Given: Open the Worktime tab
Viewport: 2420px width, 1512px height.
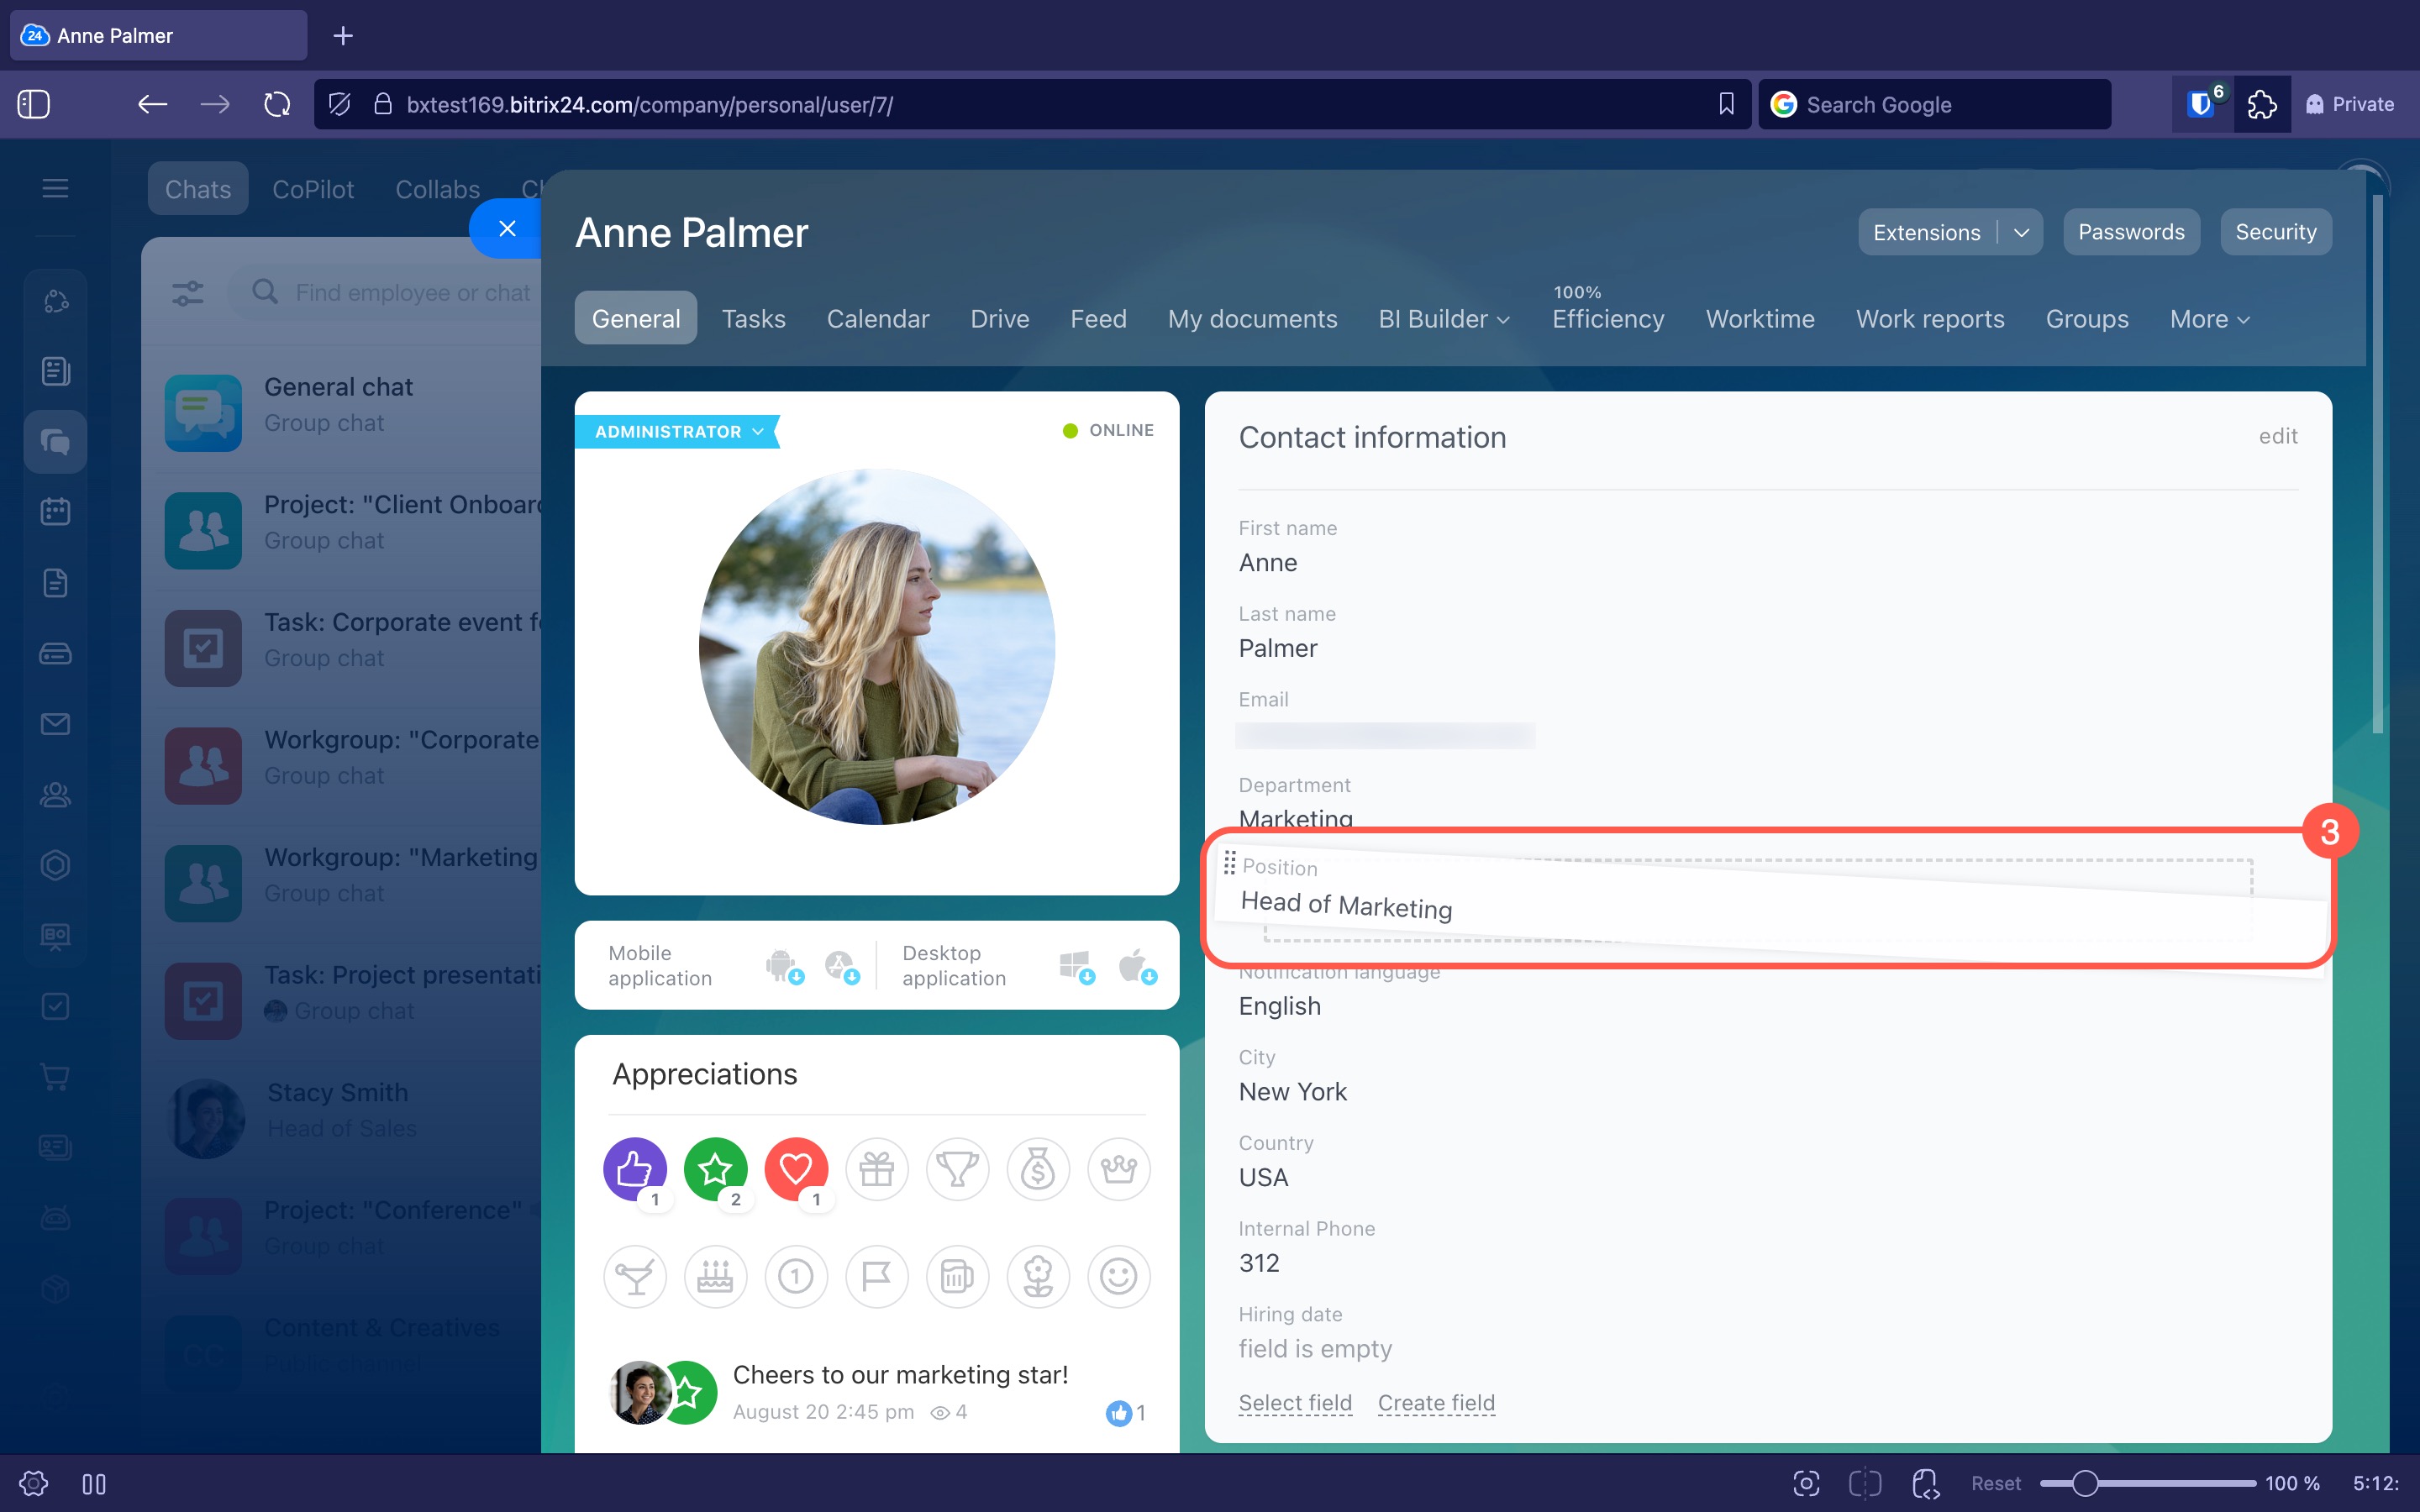Looking at the screenshot, I should tap(1760, 319).
